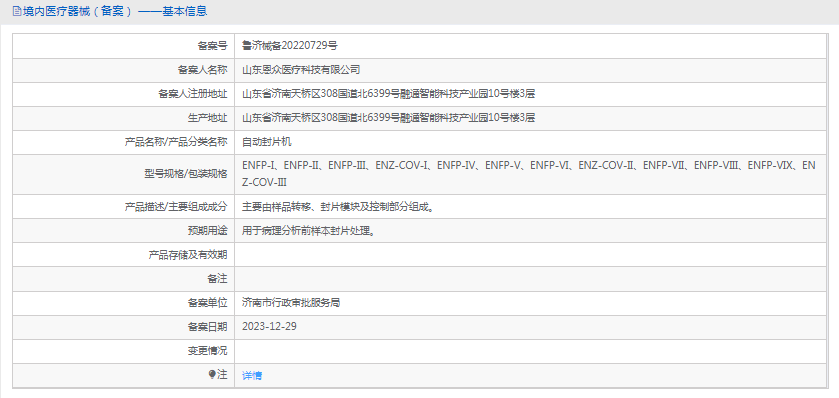Select filing authority 济南市行政审批服务局

[x=291, y=303]
